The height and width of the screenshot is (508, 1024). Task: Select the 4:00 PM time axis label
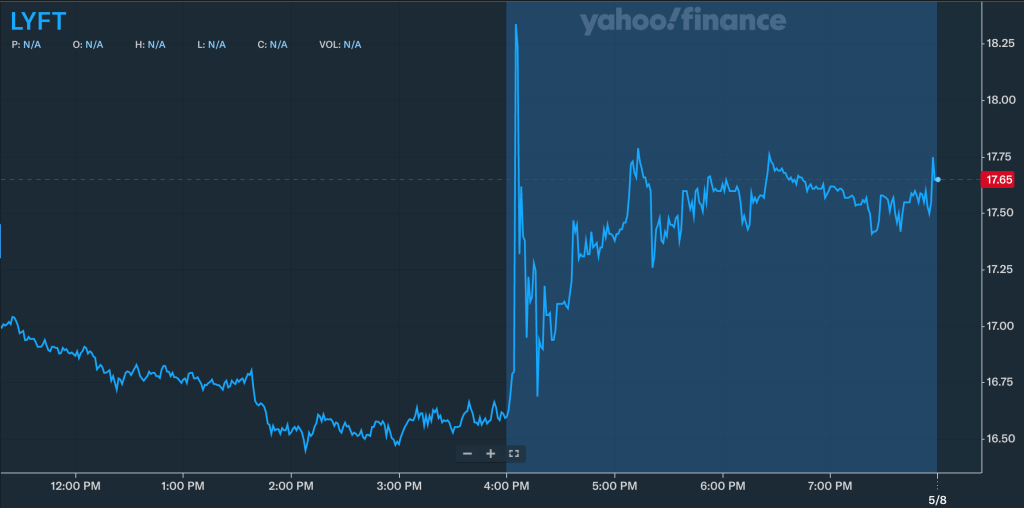pyautogui.click(x=507, y=486)
